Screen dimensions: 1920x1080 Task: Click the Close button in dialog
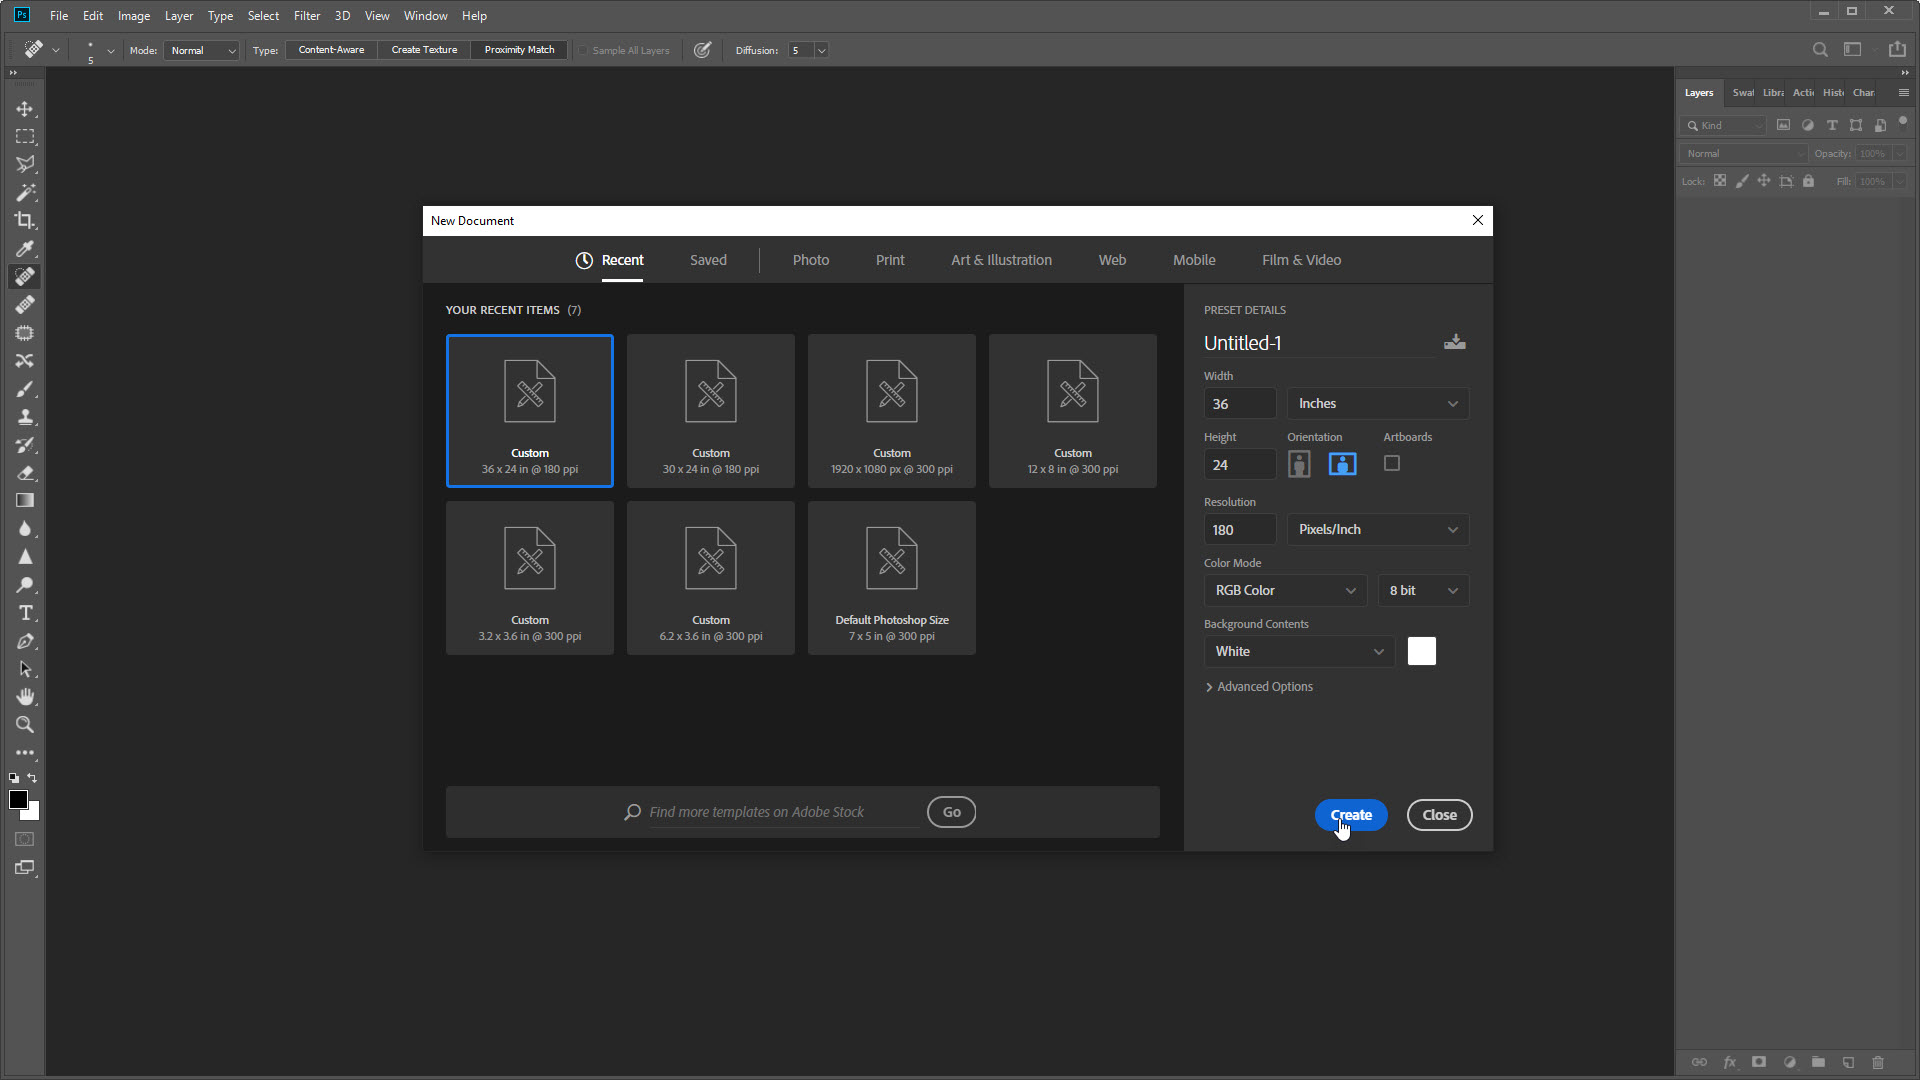click(x=1439, y=815)
